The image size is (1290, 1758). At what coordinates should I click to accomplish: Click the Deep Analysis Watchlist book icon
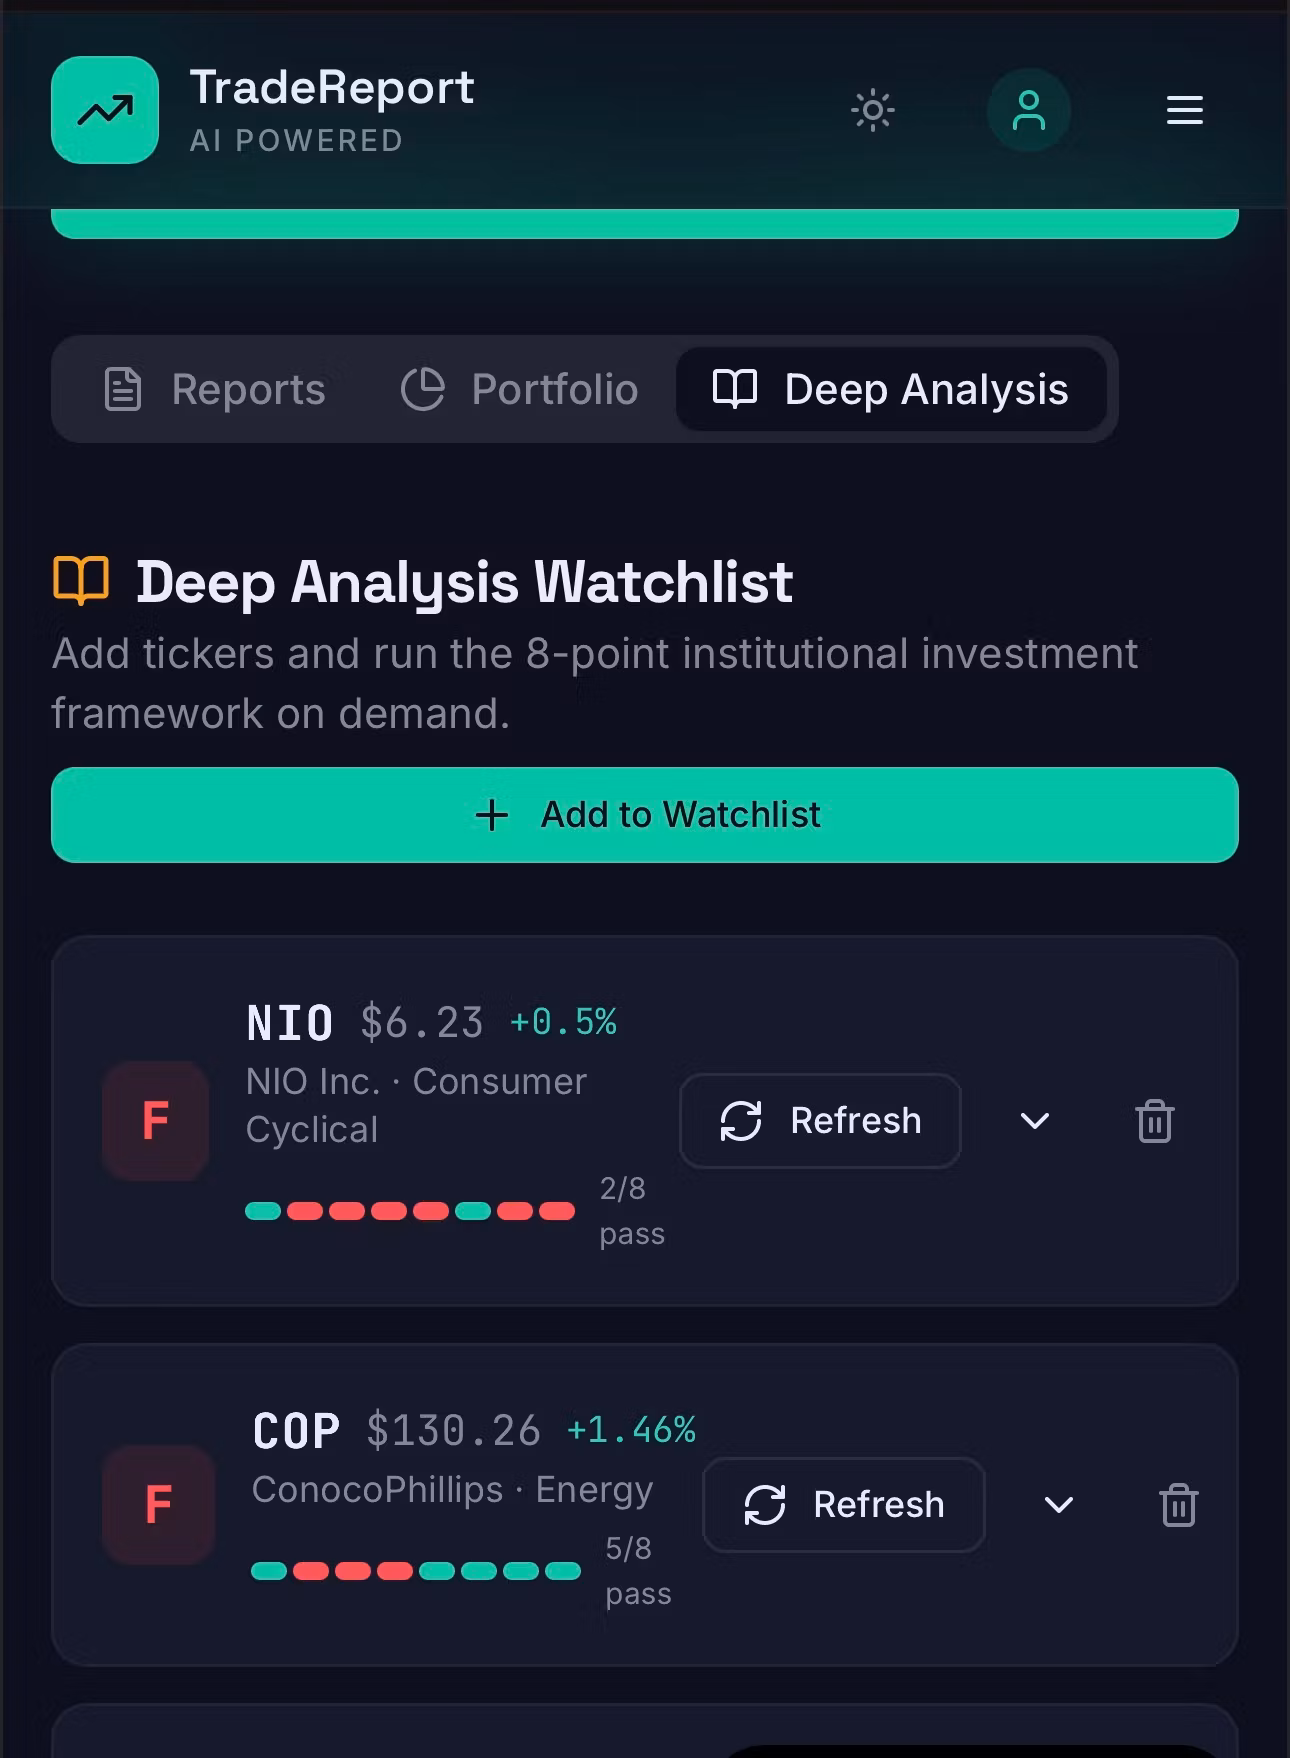point(81,580)
